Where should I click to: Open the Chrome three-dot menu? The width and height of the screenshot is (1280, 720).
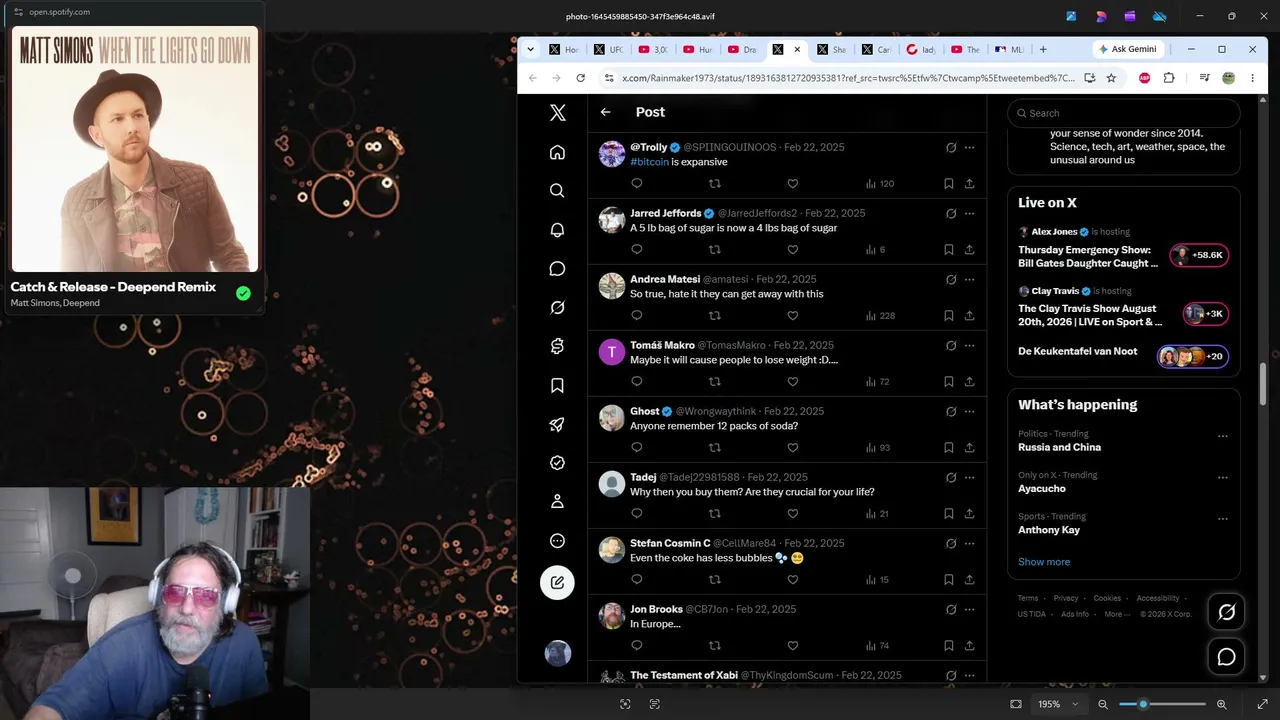tap(1252, 78)
